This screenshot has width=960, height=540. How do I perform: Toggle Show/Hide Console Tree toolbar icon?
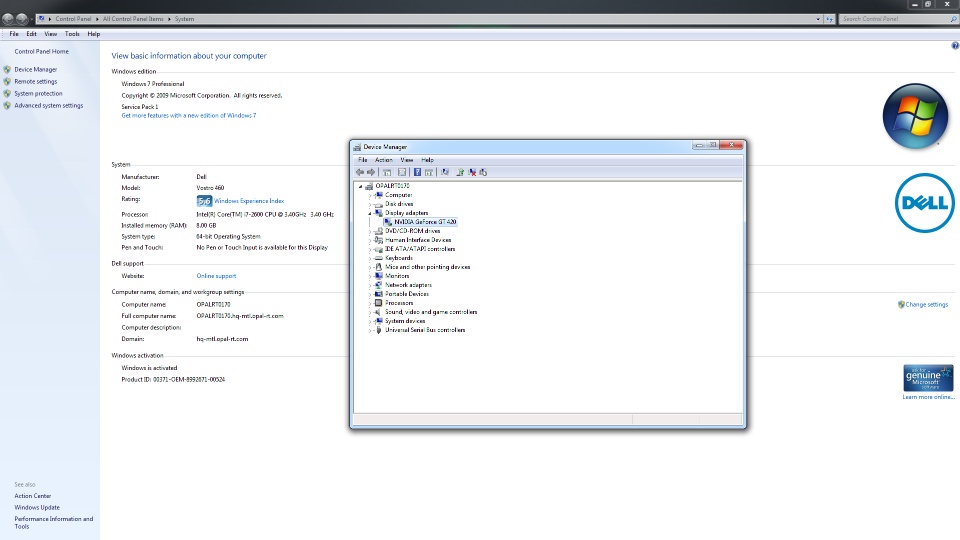(x=387, y=173)
